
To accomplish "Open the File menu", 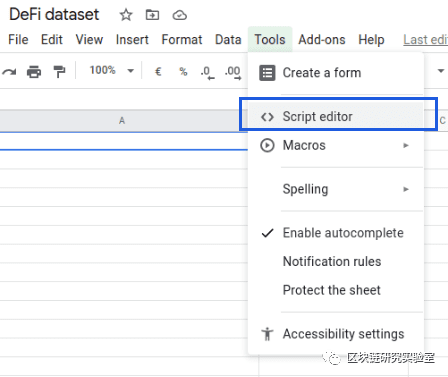I will pos(18,40).
